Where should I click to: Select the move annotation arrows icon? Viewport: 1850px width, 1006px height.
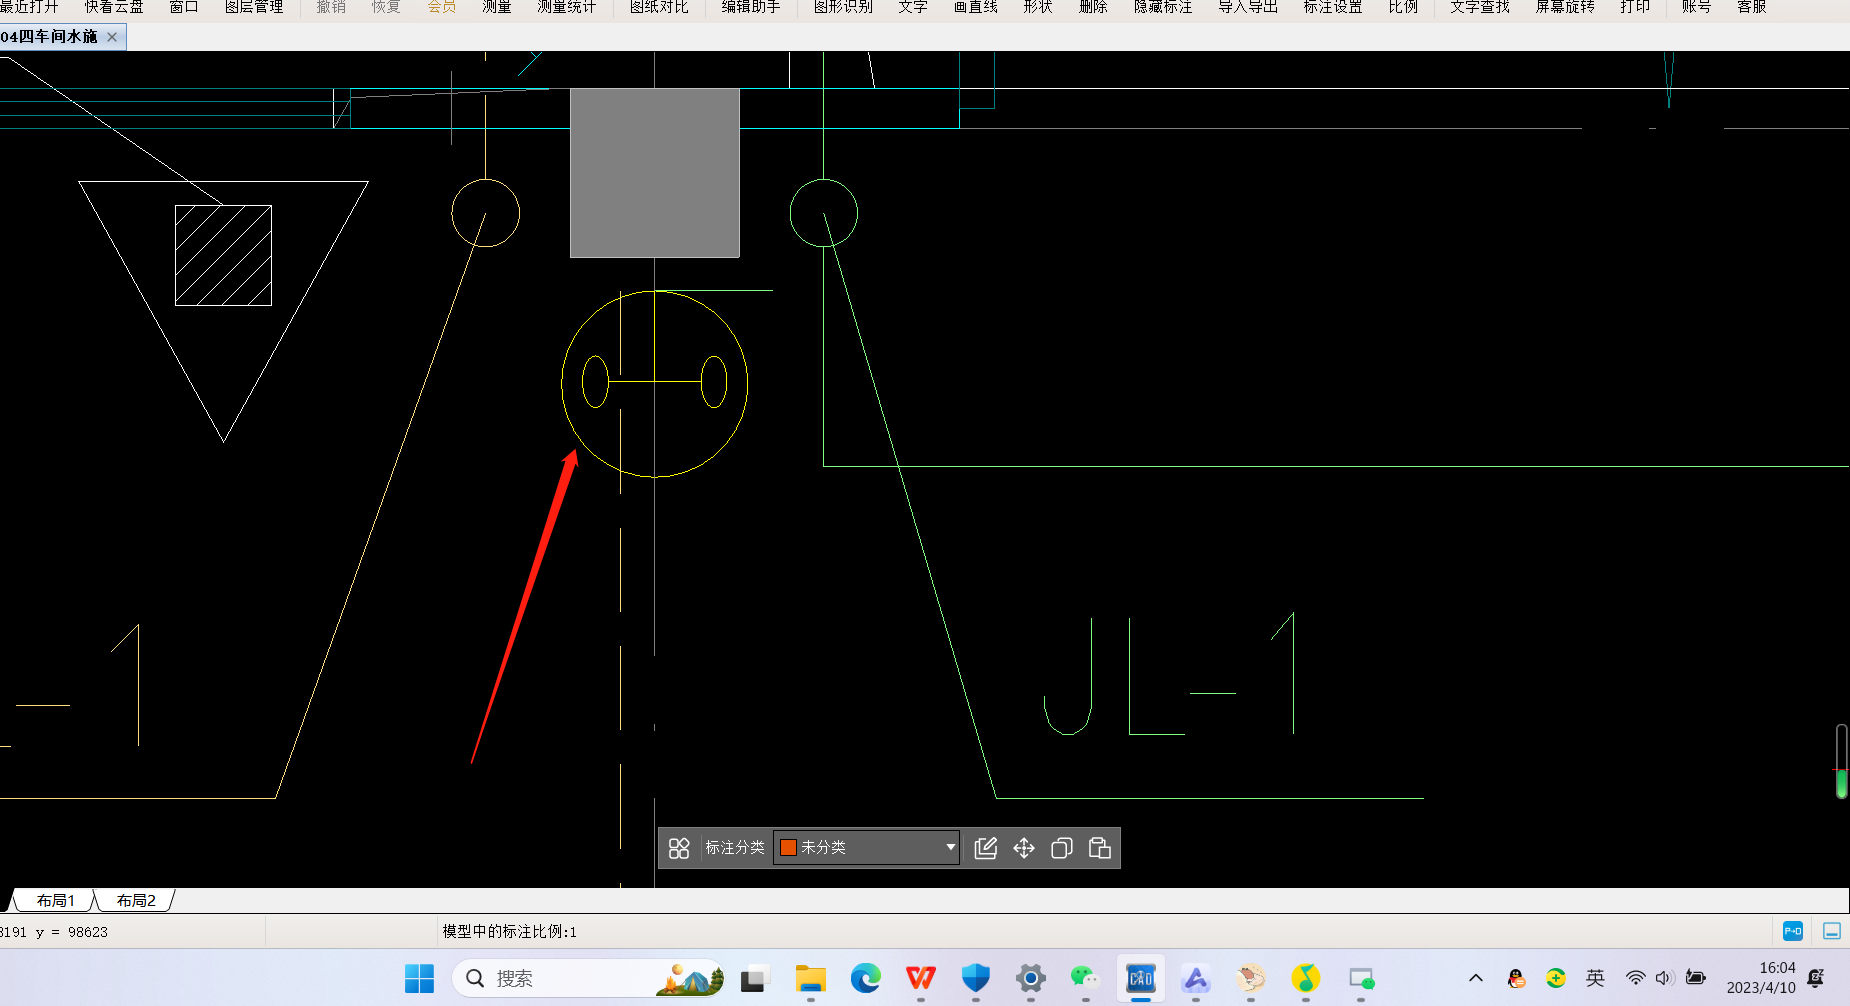(1024, 848)
